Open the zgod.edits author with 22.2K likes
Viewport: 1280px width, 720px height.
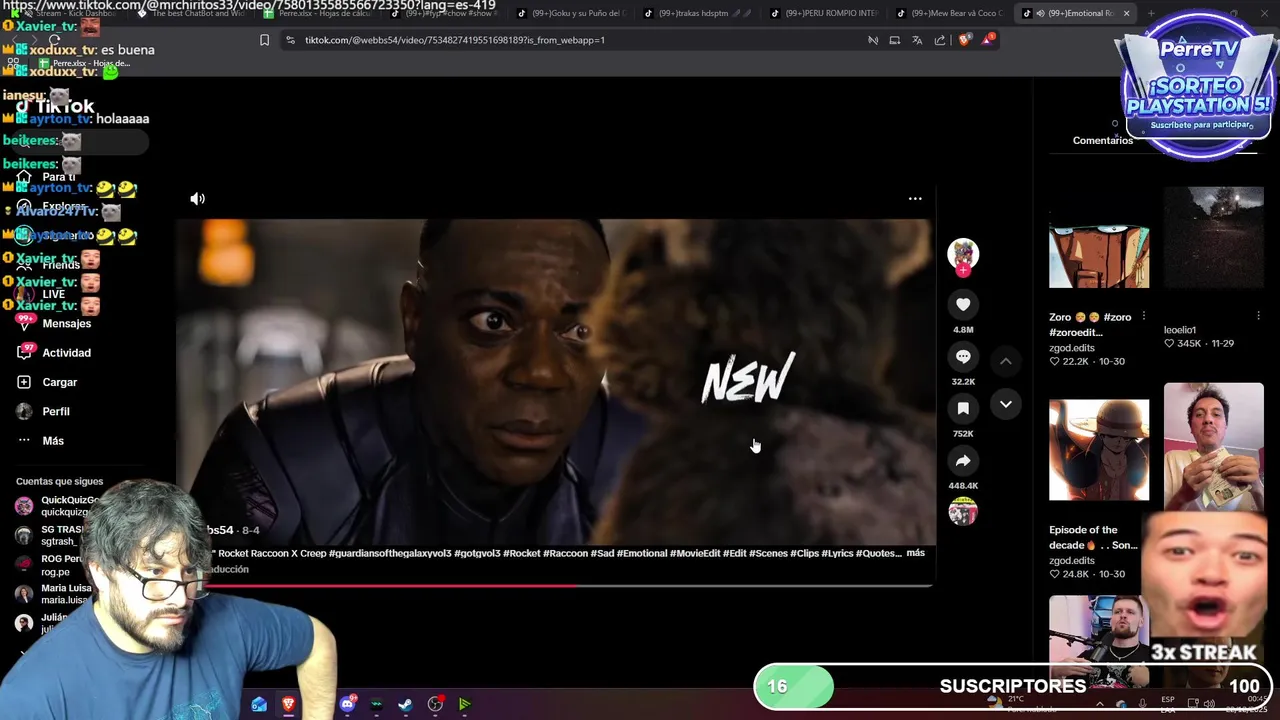tap(1072, 348)
